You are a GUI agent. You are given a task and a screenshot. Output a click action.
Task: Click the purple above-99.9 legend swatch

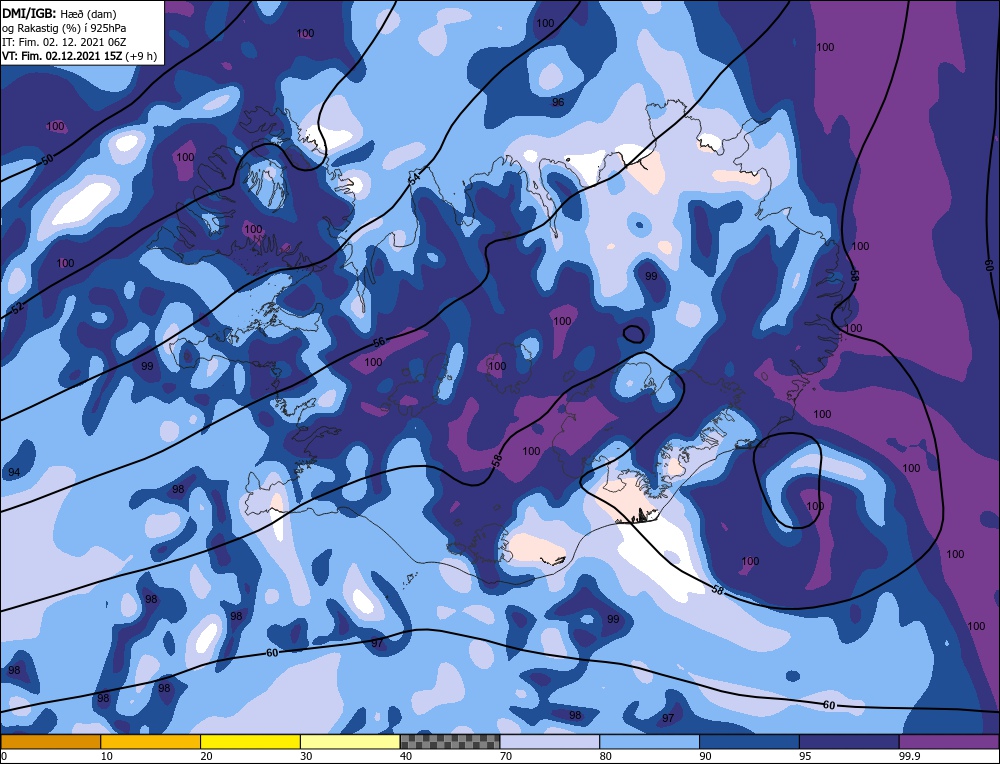(x=950, y=742)
